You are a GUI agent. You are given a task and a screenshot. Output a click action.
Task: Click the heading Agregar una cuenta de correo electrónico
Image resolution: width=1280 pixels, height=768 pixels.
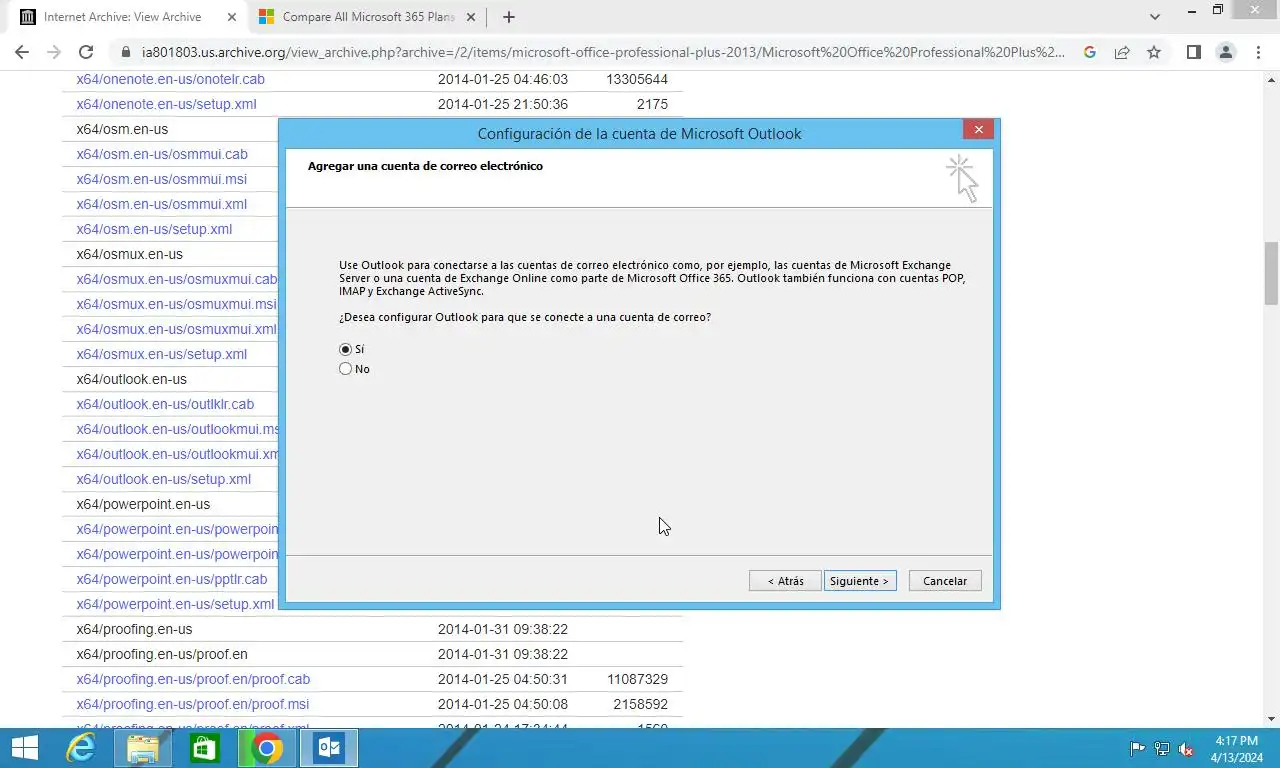pos(425,166)
